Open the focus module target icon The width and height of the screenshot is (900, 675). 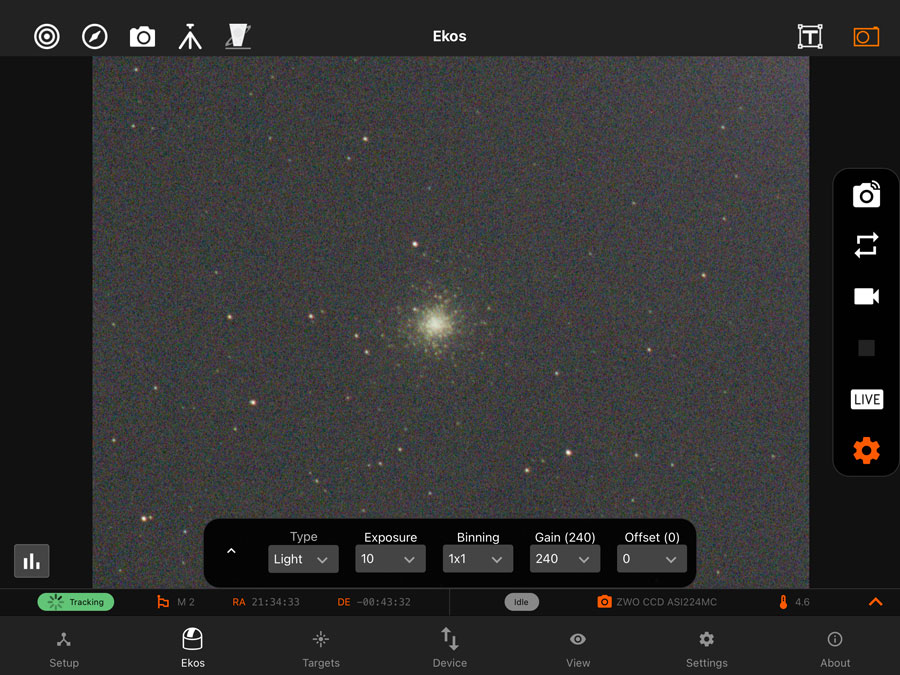coord(46,37)
